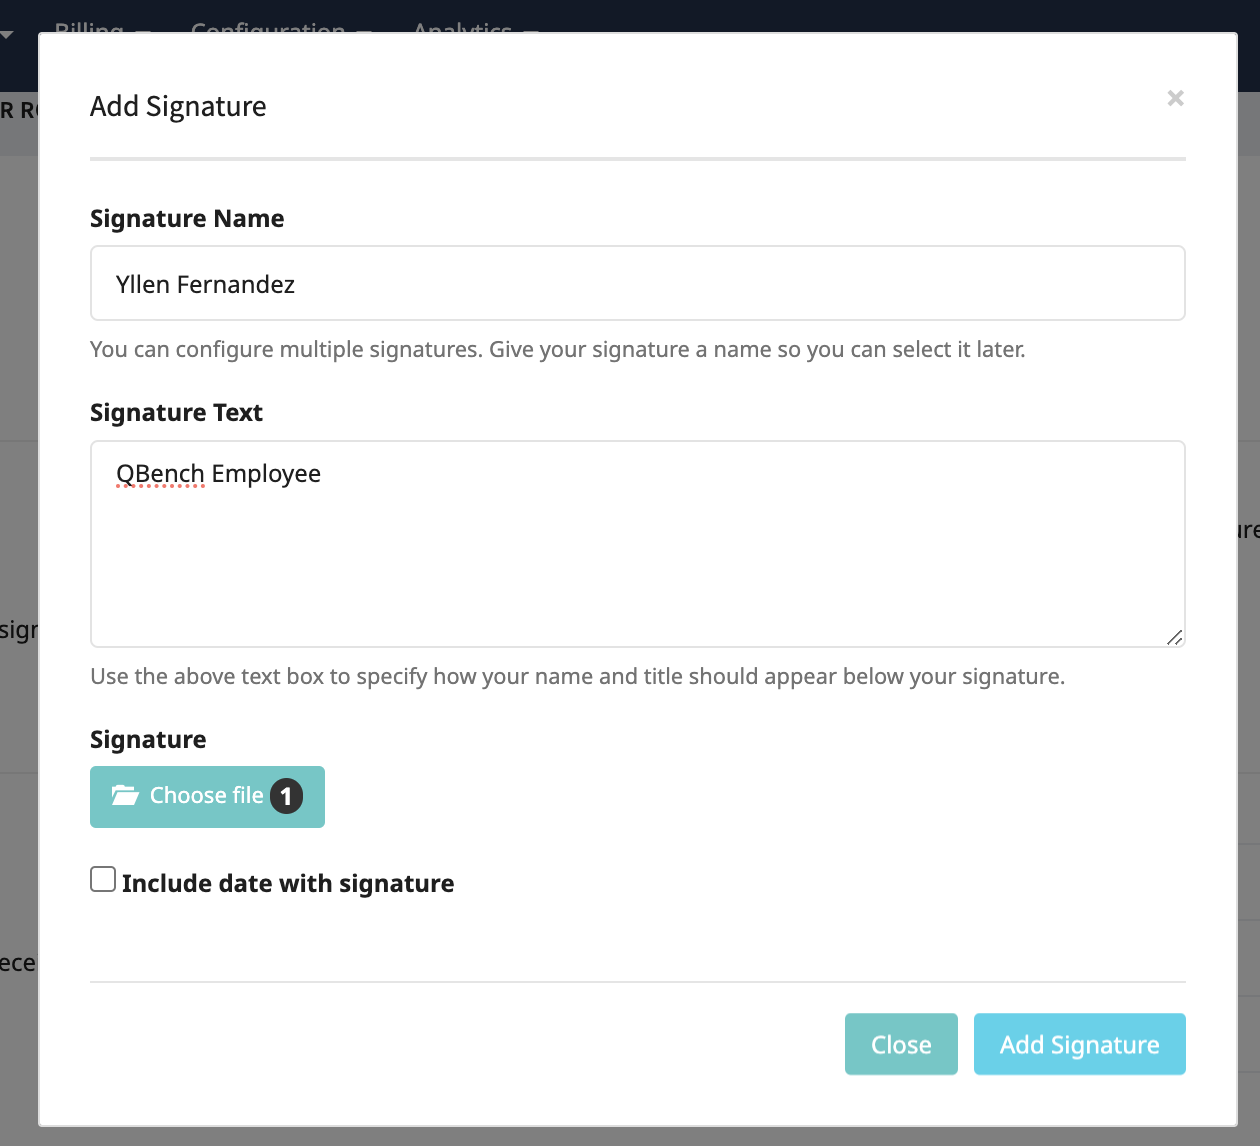Click the Add Signature confirmation button

pyautogui.click(x=1079, y=1043)
